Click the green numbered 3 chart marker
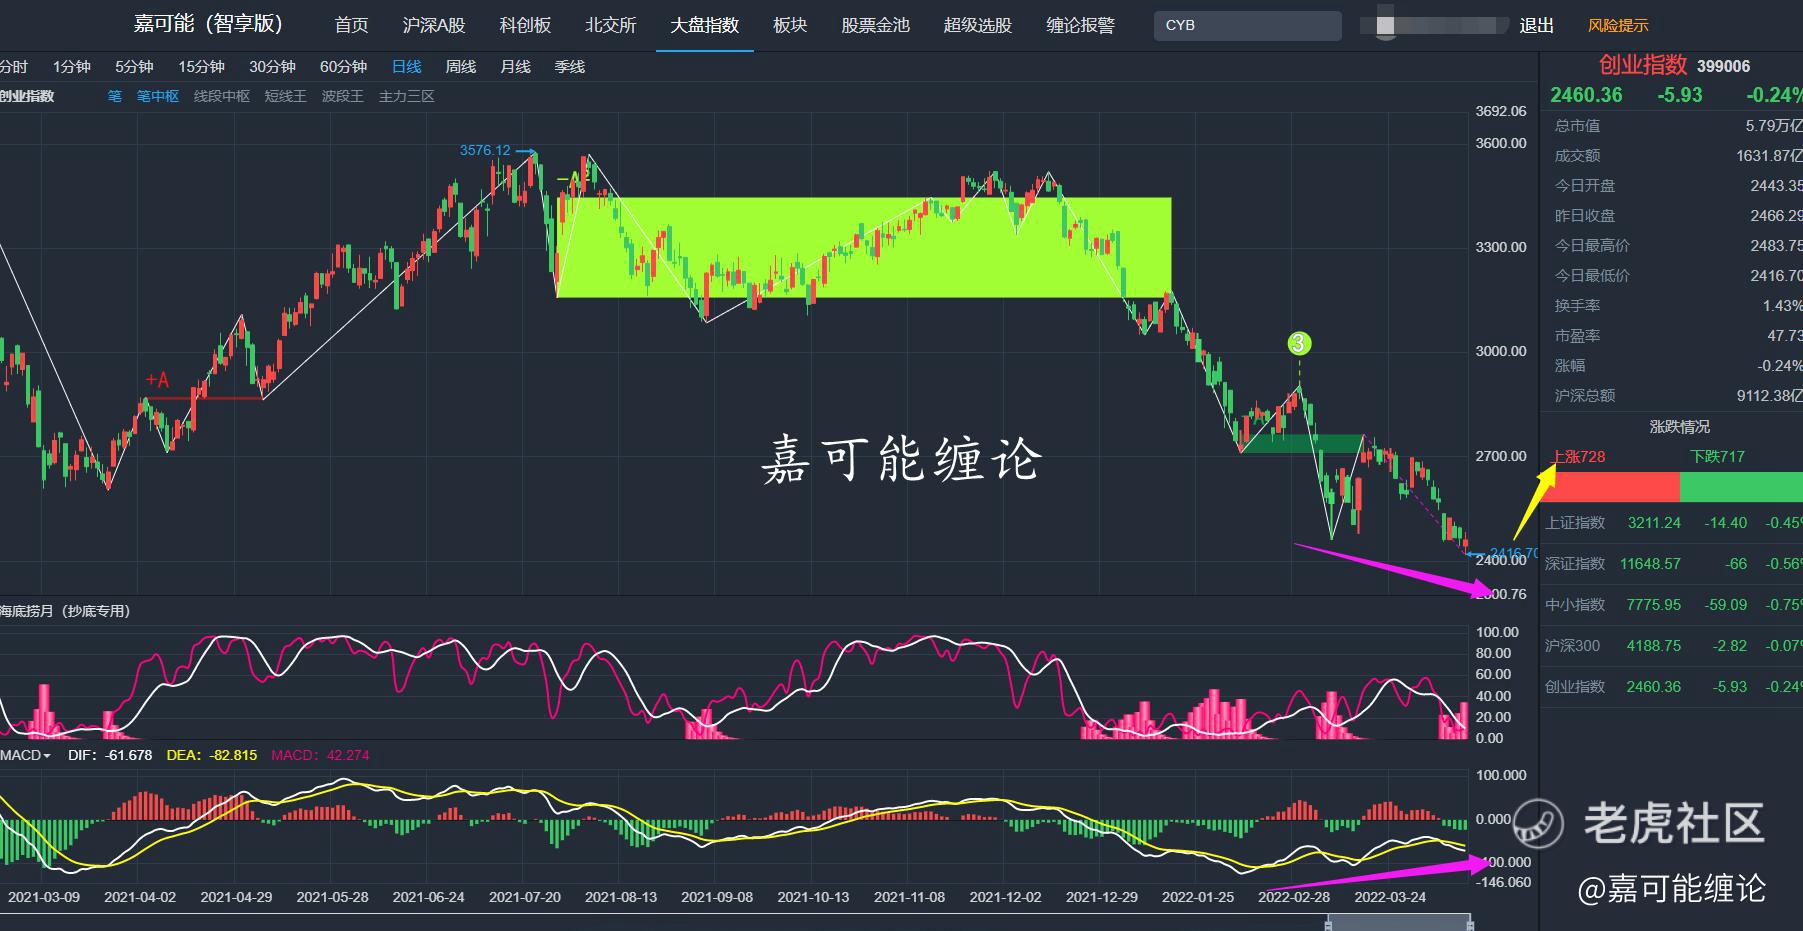1803x931 pixels. click(1298, 344)
